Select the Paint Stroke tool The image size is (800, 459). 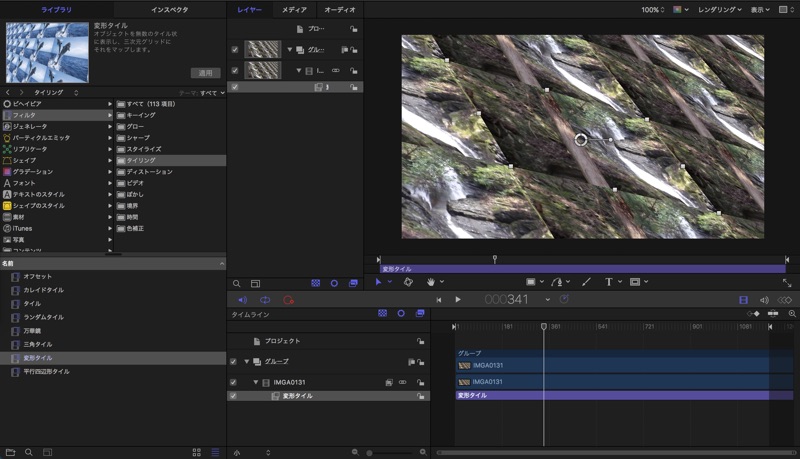tap(586, 282)
